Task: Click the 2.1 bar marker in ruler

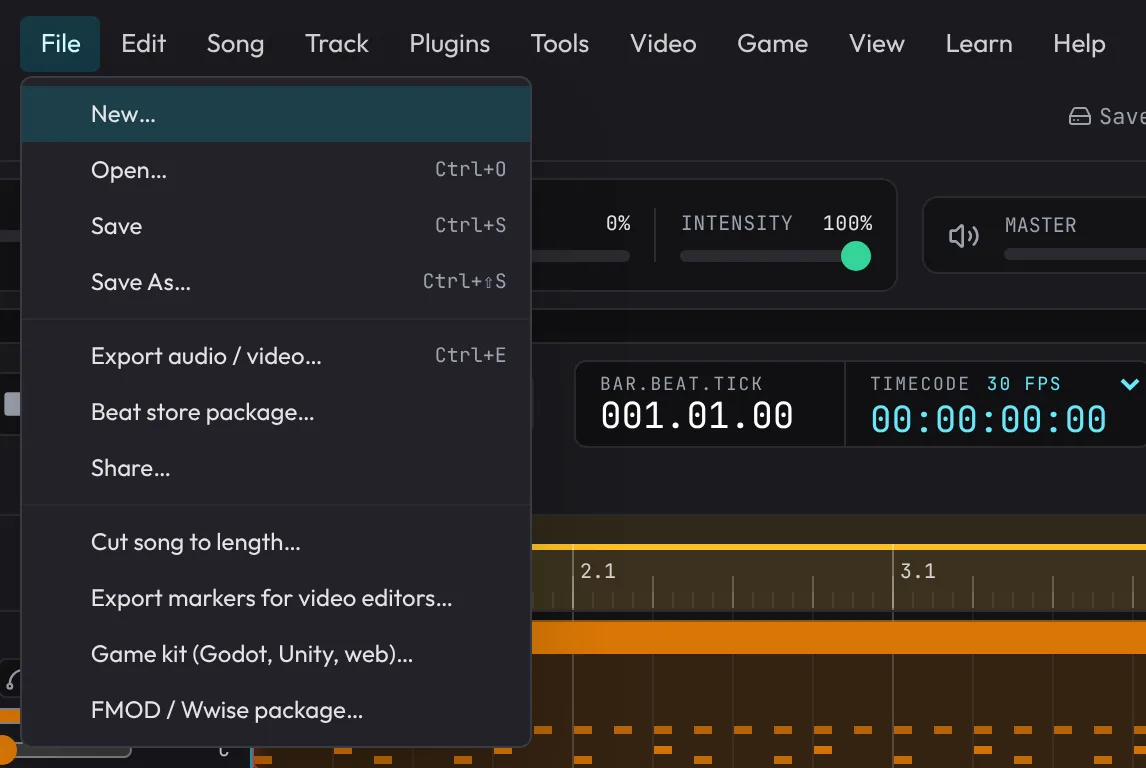Action: point(598,571)
